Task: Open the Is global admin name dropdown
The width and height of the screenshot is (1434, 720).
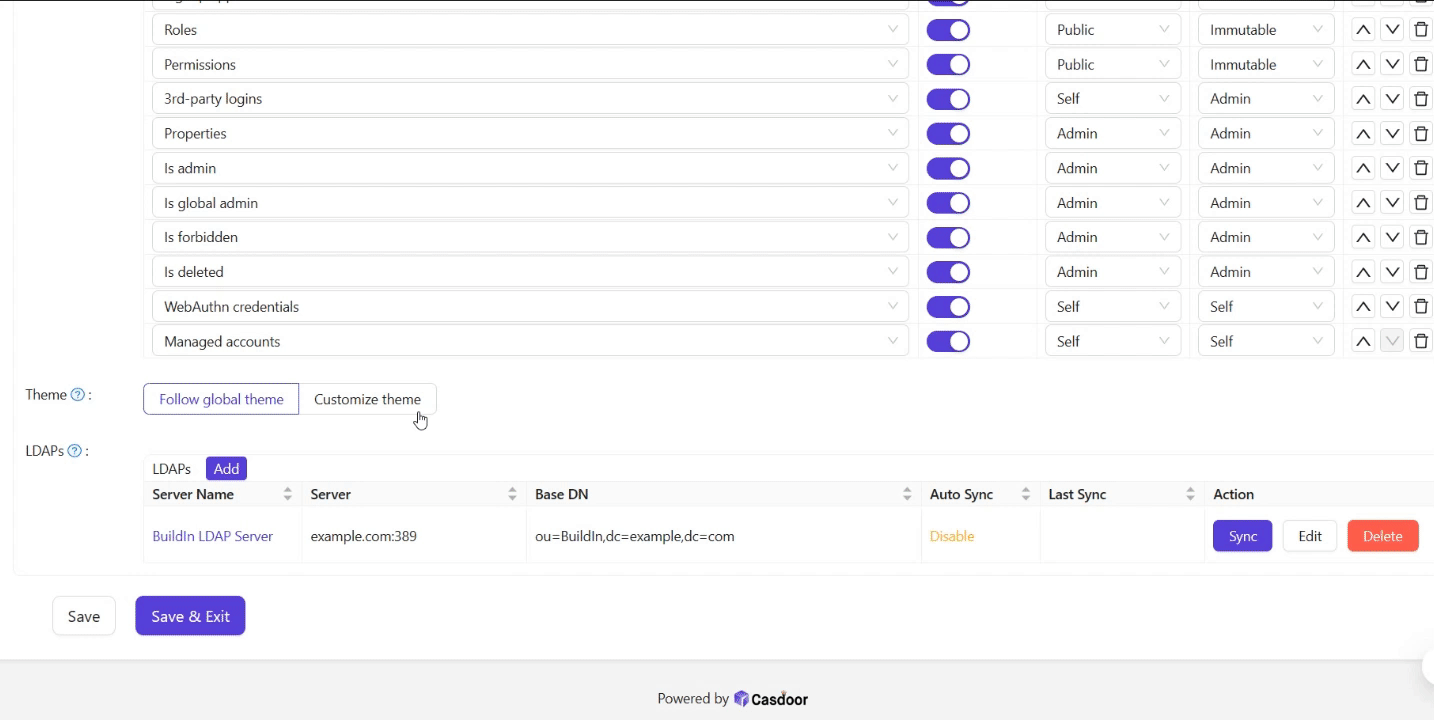Action: pos(530,203)
